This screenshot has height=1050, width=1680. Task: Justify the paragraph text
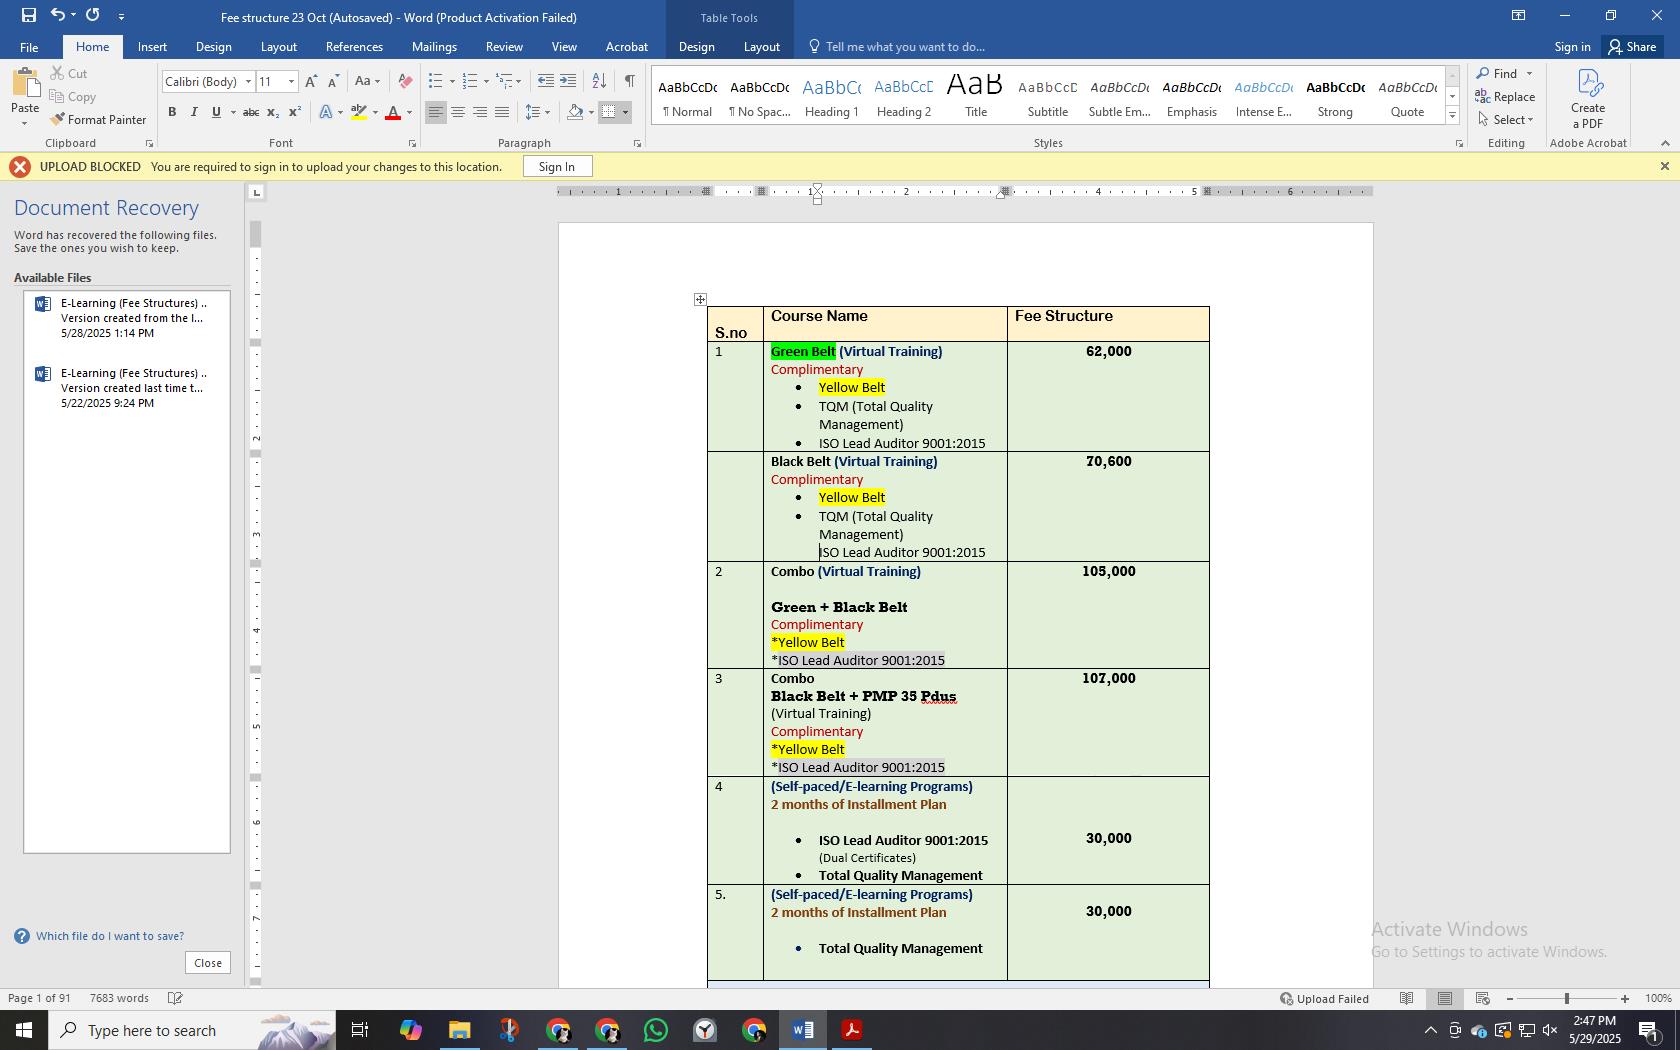click(502, 112)
